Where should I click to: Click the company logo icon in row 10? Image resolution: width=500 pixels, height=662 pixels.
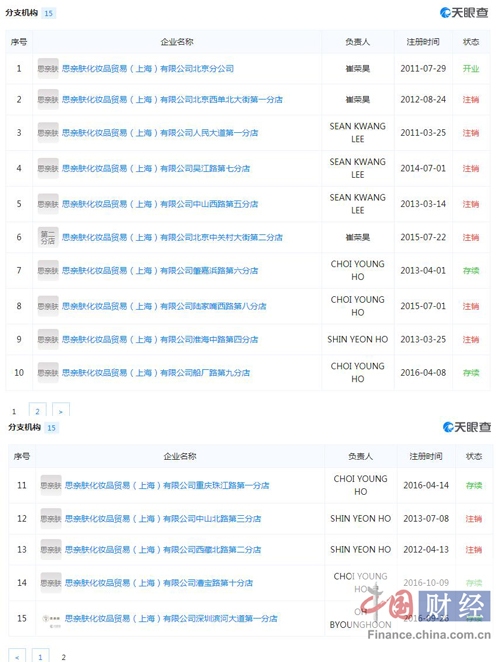48,372
